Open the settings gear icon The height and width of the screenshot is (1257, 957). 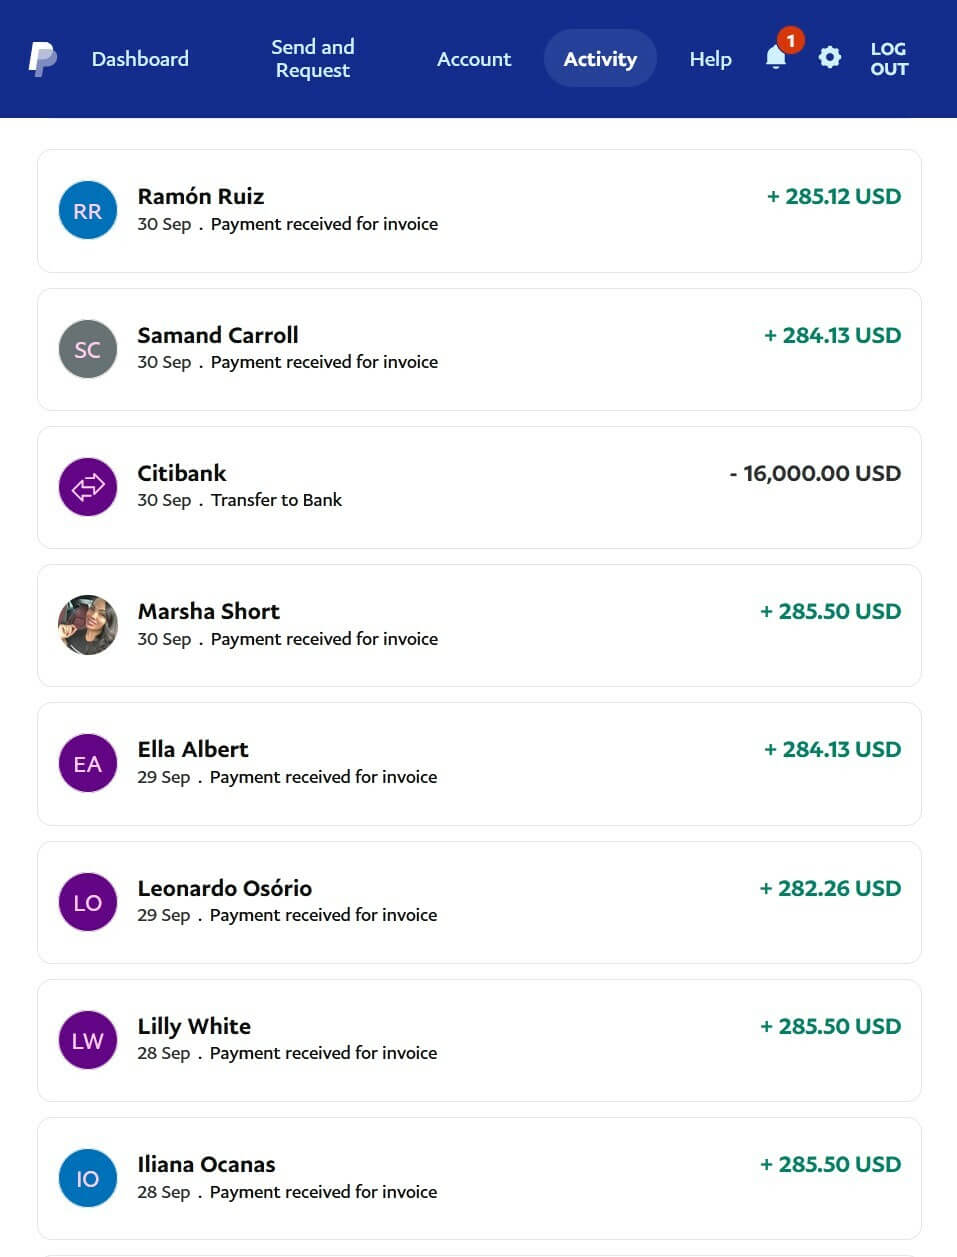829,58
